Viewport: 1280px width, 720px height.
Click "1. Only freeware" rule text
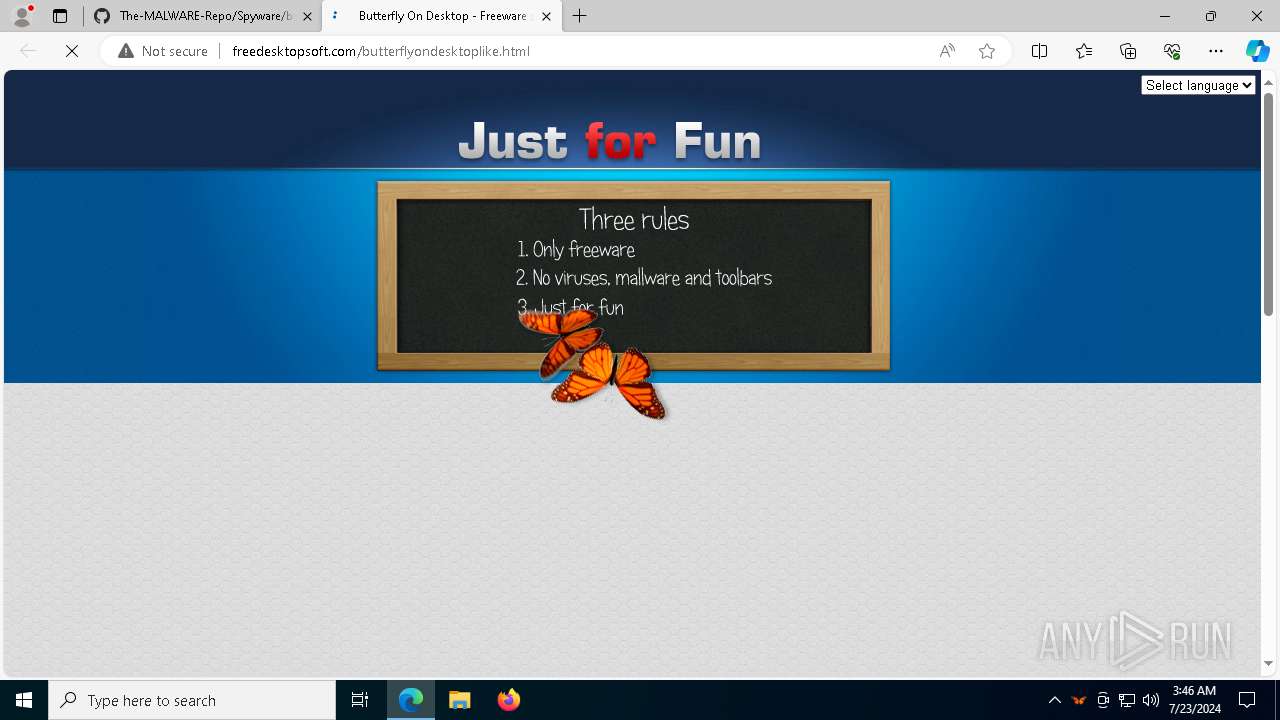click(576, 250)
